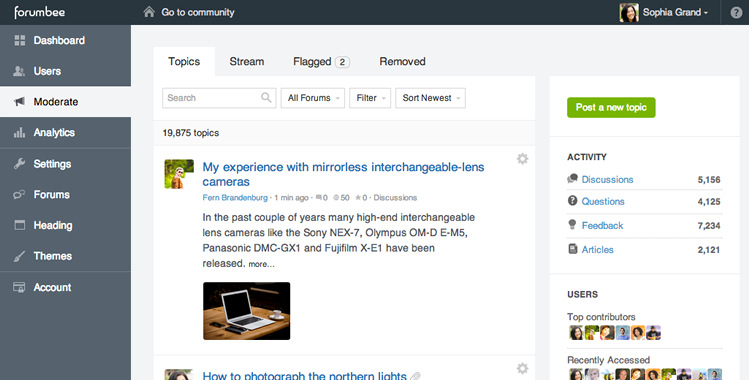Open Settings in the sidebar
Screen dimensions: 749x380
tap(65, 164)
